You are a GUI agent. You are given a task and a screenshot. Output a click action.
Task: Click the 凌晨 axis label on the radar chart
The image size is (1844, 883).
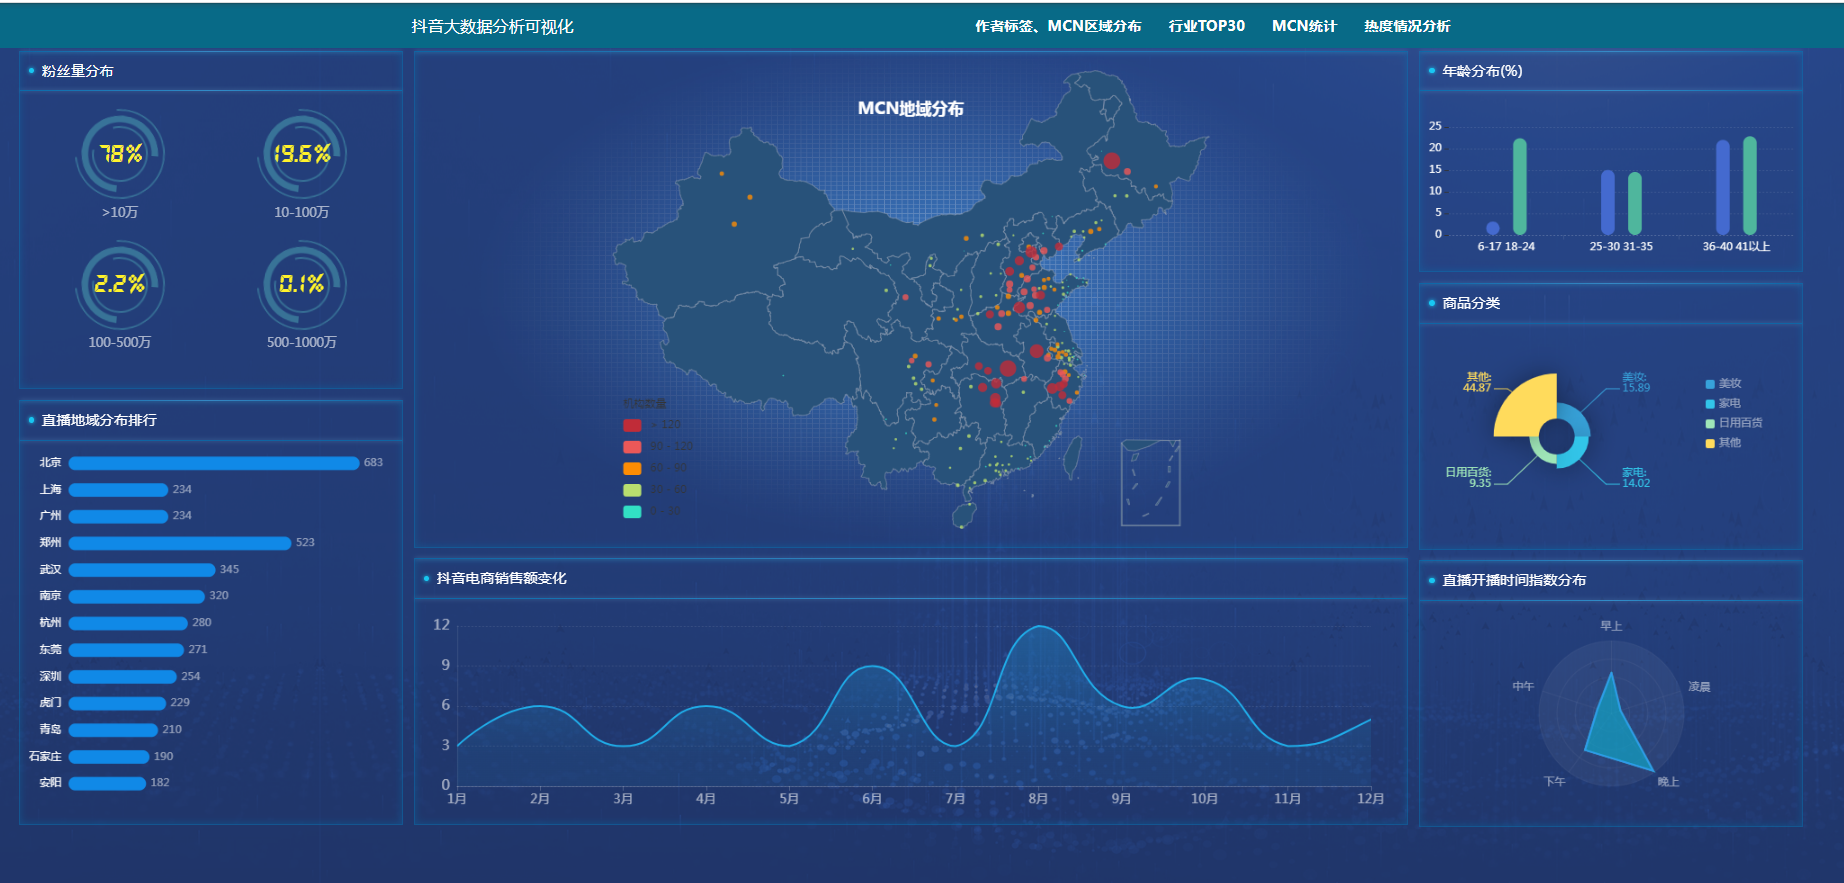1699,687
